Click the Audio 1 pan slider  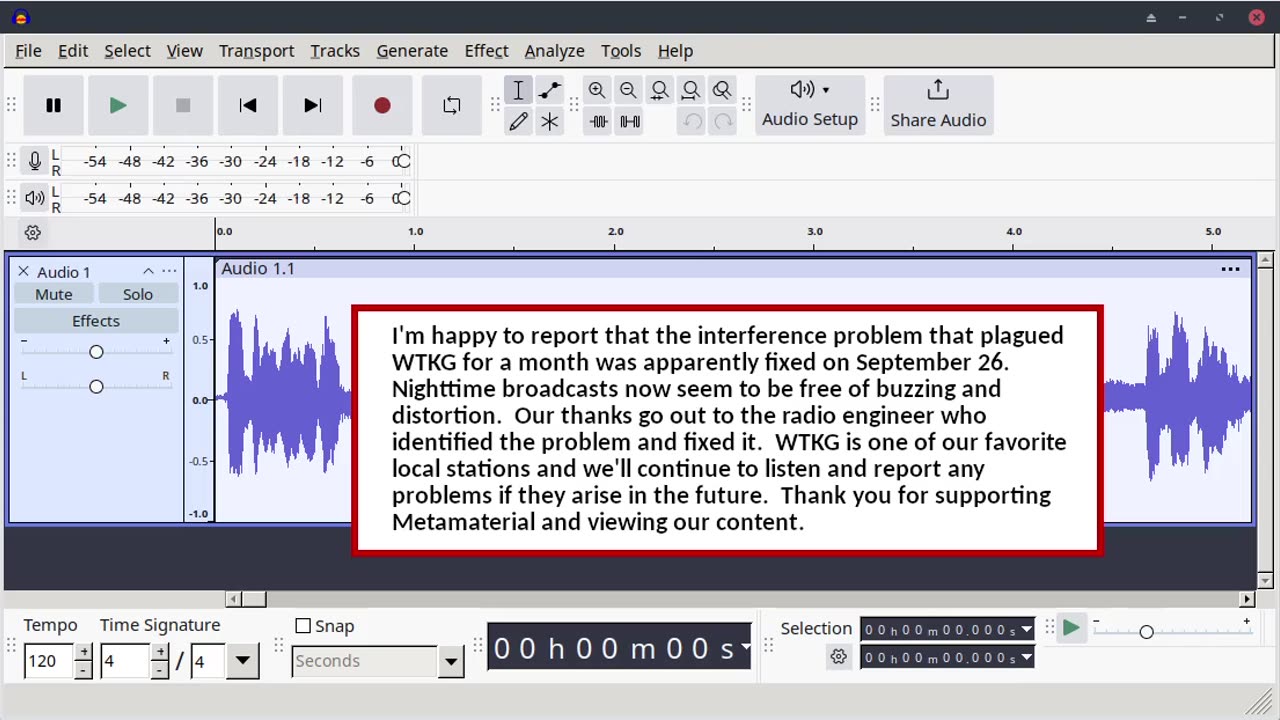point(96,386)
